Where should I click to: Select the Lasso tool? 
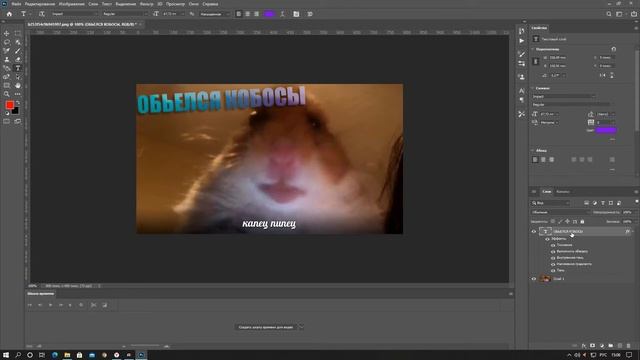coord(7,42)
